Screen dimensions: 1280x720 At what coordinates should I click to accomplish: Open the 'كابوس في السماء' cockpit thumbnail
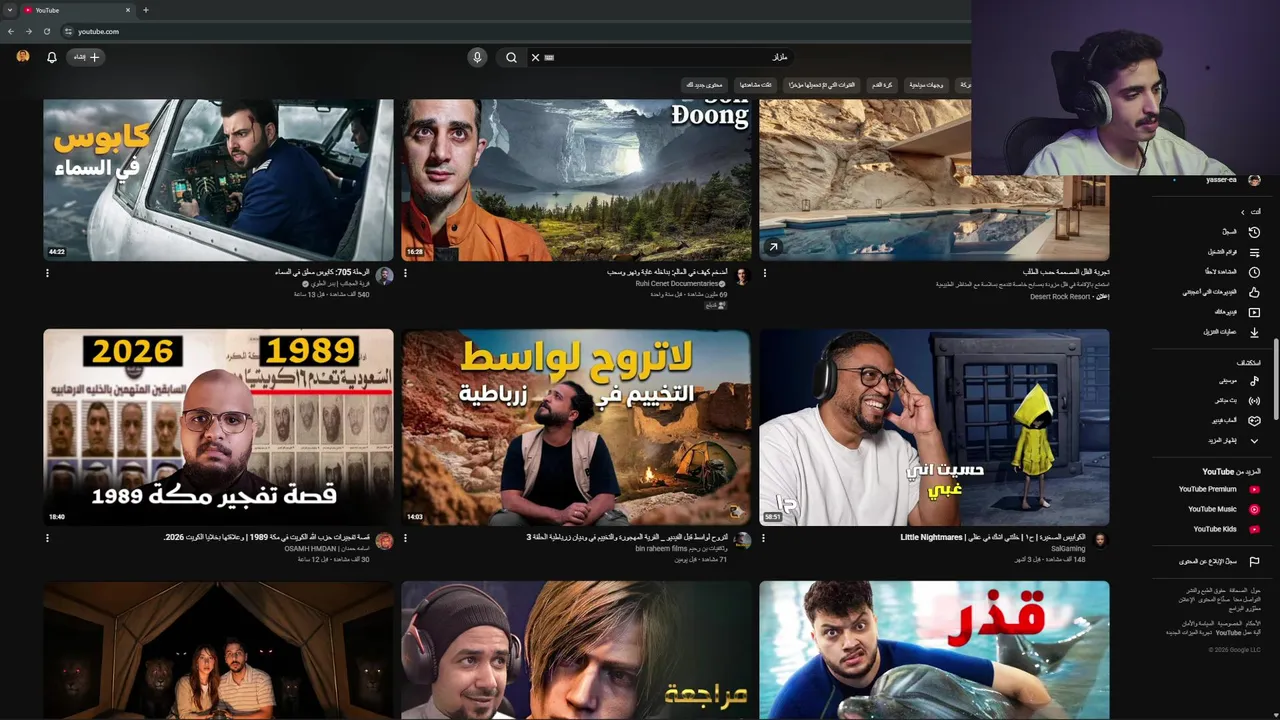point(218,180)
